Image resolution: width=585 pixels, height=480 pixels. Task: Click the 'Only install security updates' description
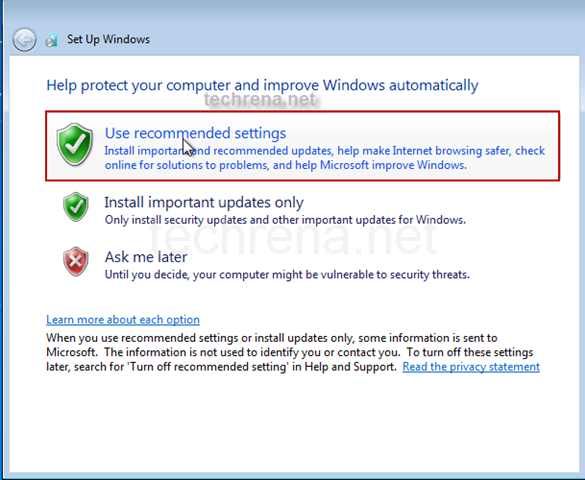pyautogui.click(x=285, y=220)
